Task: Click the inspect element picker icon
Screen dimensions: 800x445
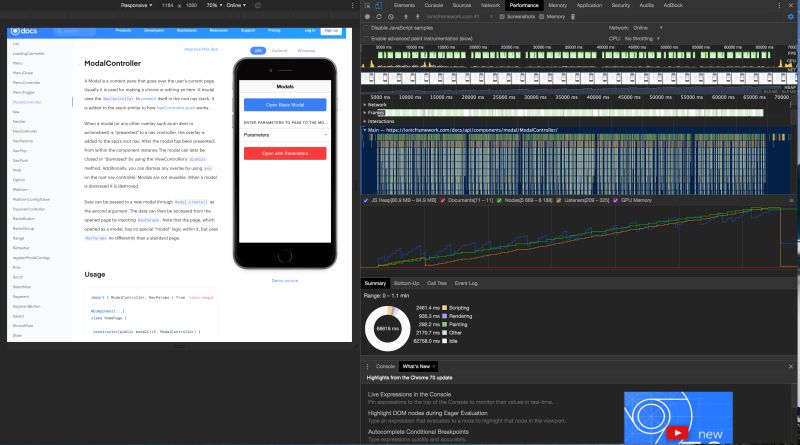Action: pos(367,5)
